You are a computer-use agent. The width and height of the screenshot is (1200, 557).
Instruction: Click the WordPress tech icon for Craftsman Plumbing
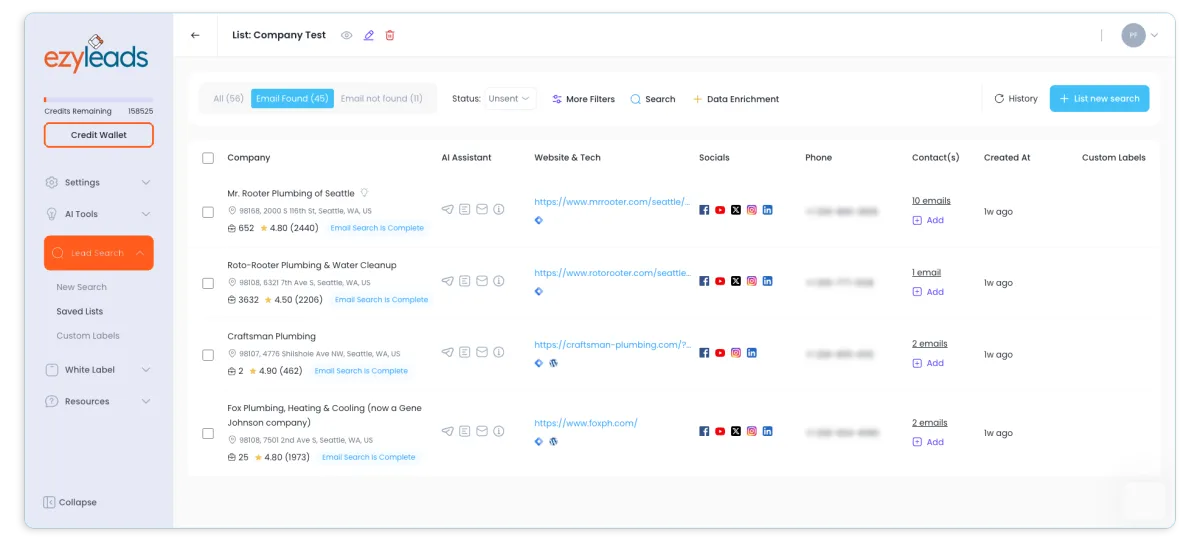point(553,363)
